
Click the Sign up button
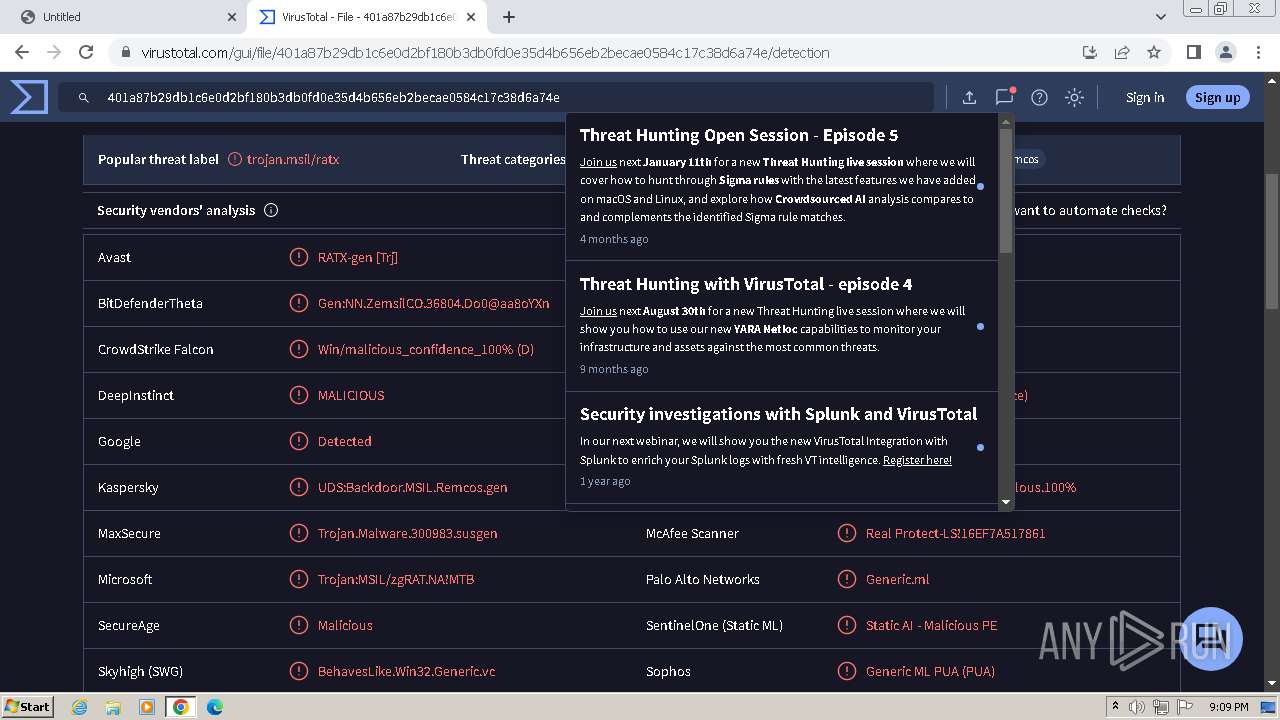point(1217,97)
